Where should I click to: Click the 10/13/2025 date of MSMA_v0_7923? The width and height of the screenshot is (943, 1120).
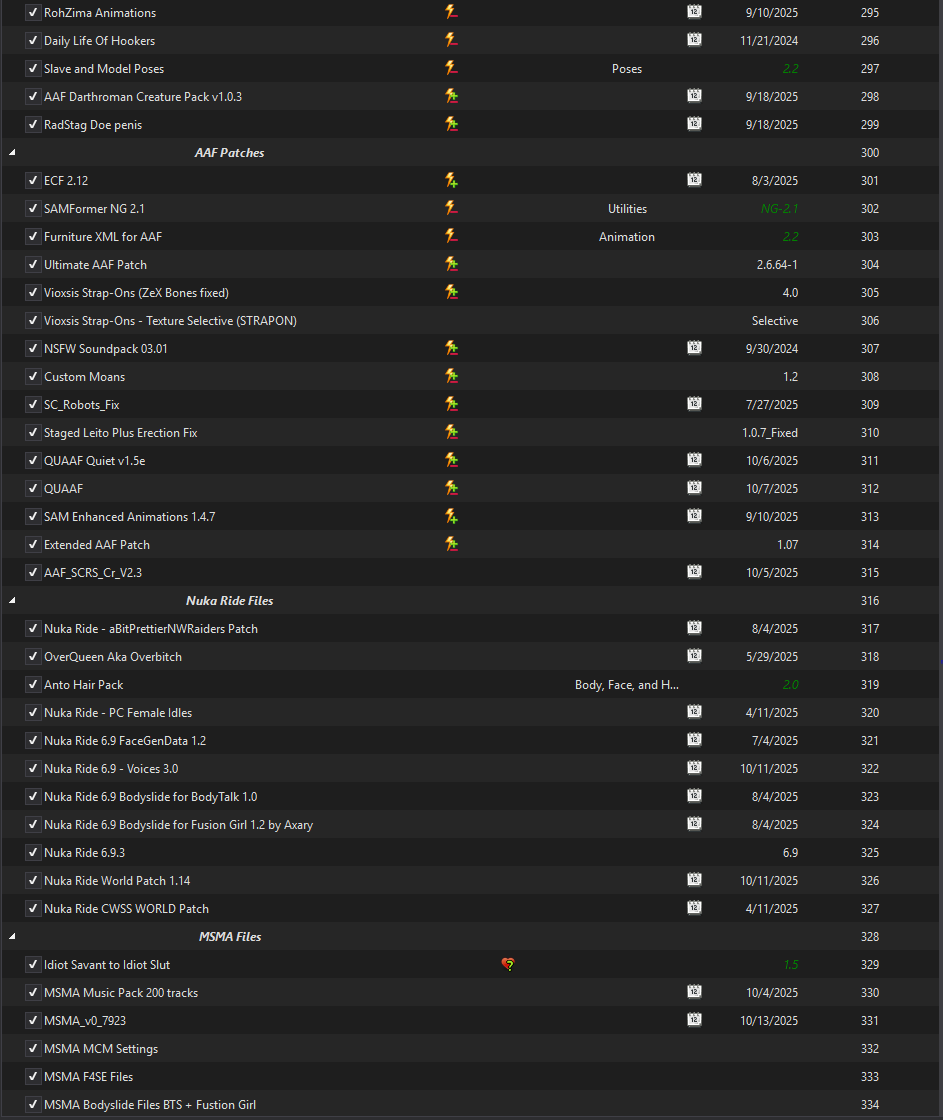pos(769,1021)
